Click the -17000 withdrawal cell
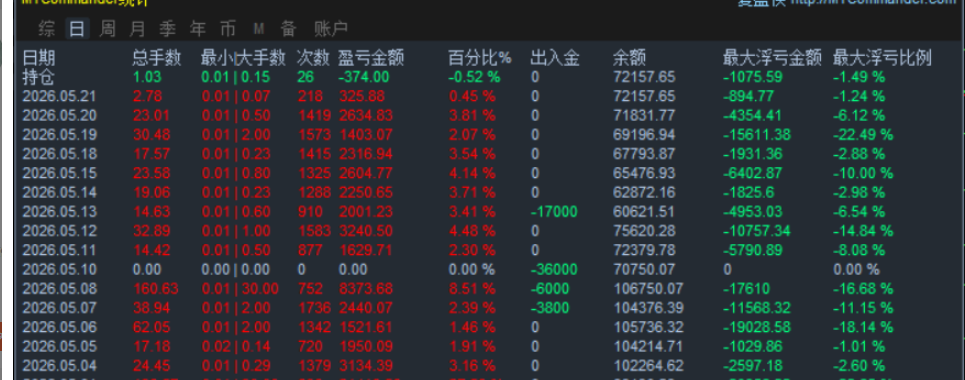This screenshot has height=380, width=965. 554,212
